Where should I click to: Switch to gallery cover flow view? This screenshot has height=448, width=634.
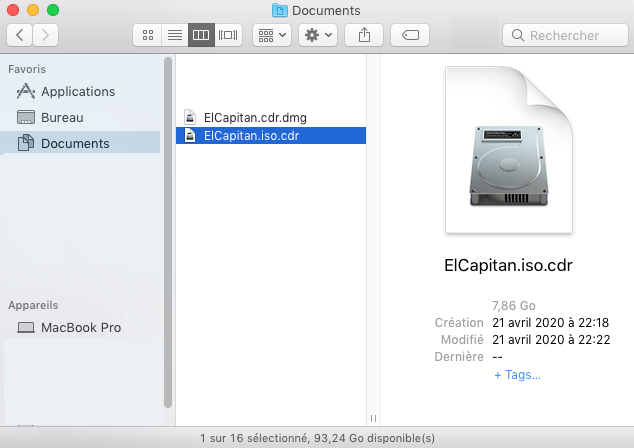pyautogui.click(x=228, y=35)
